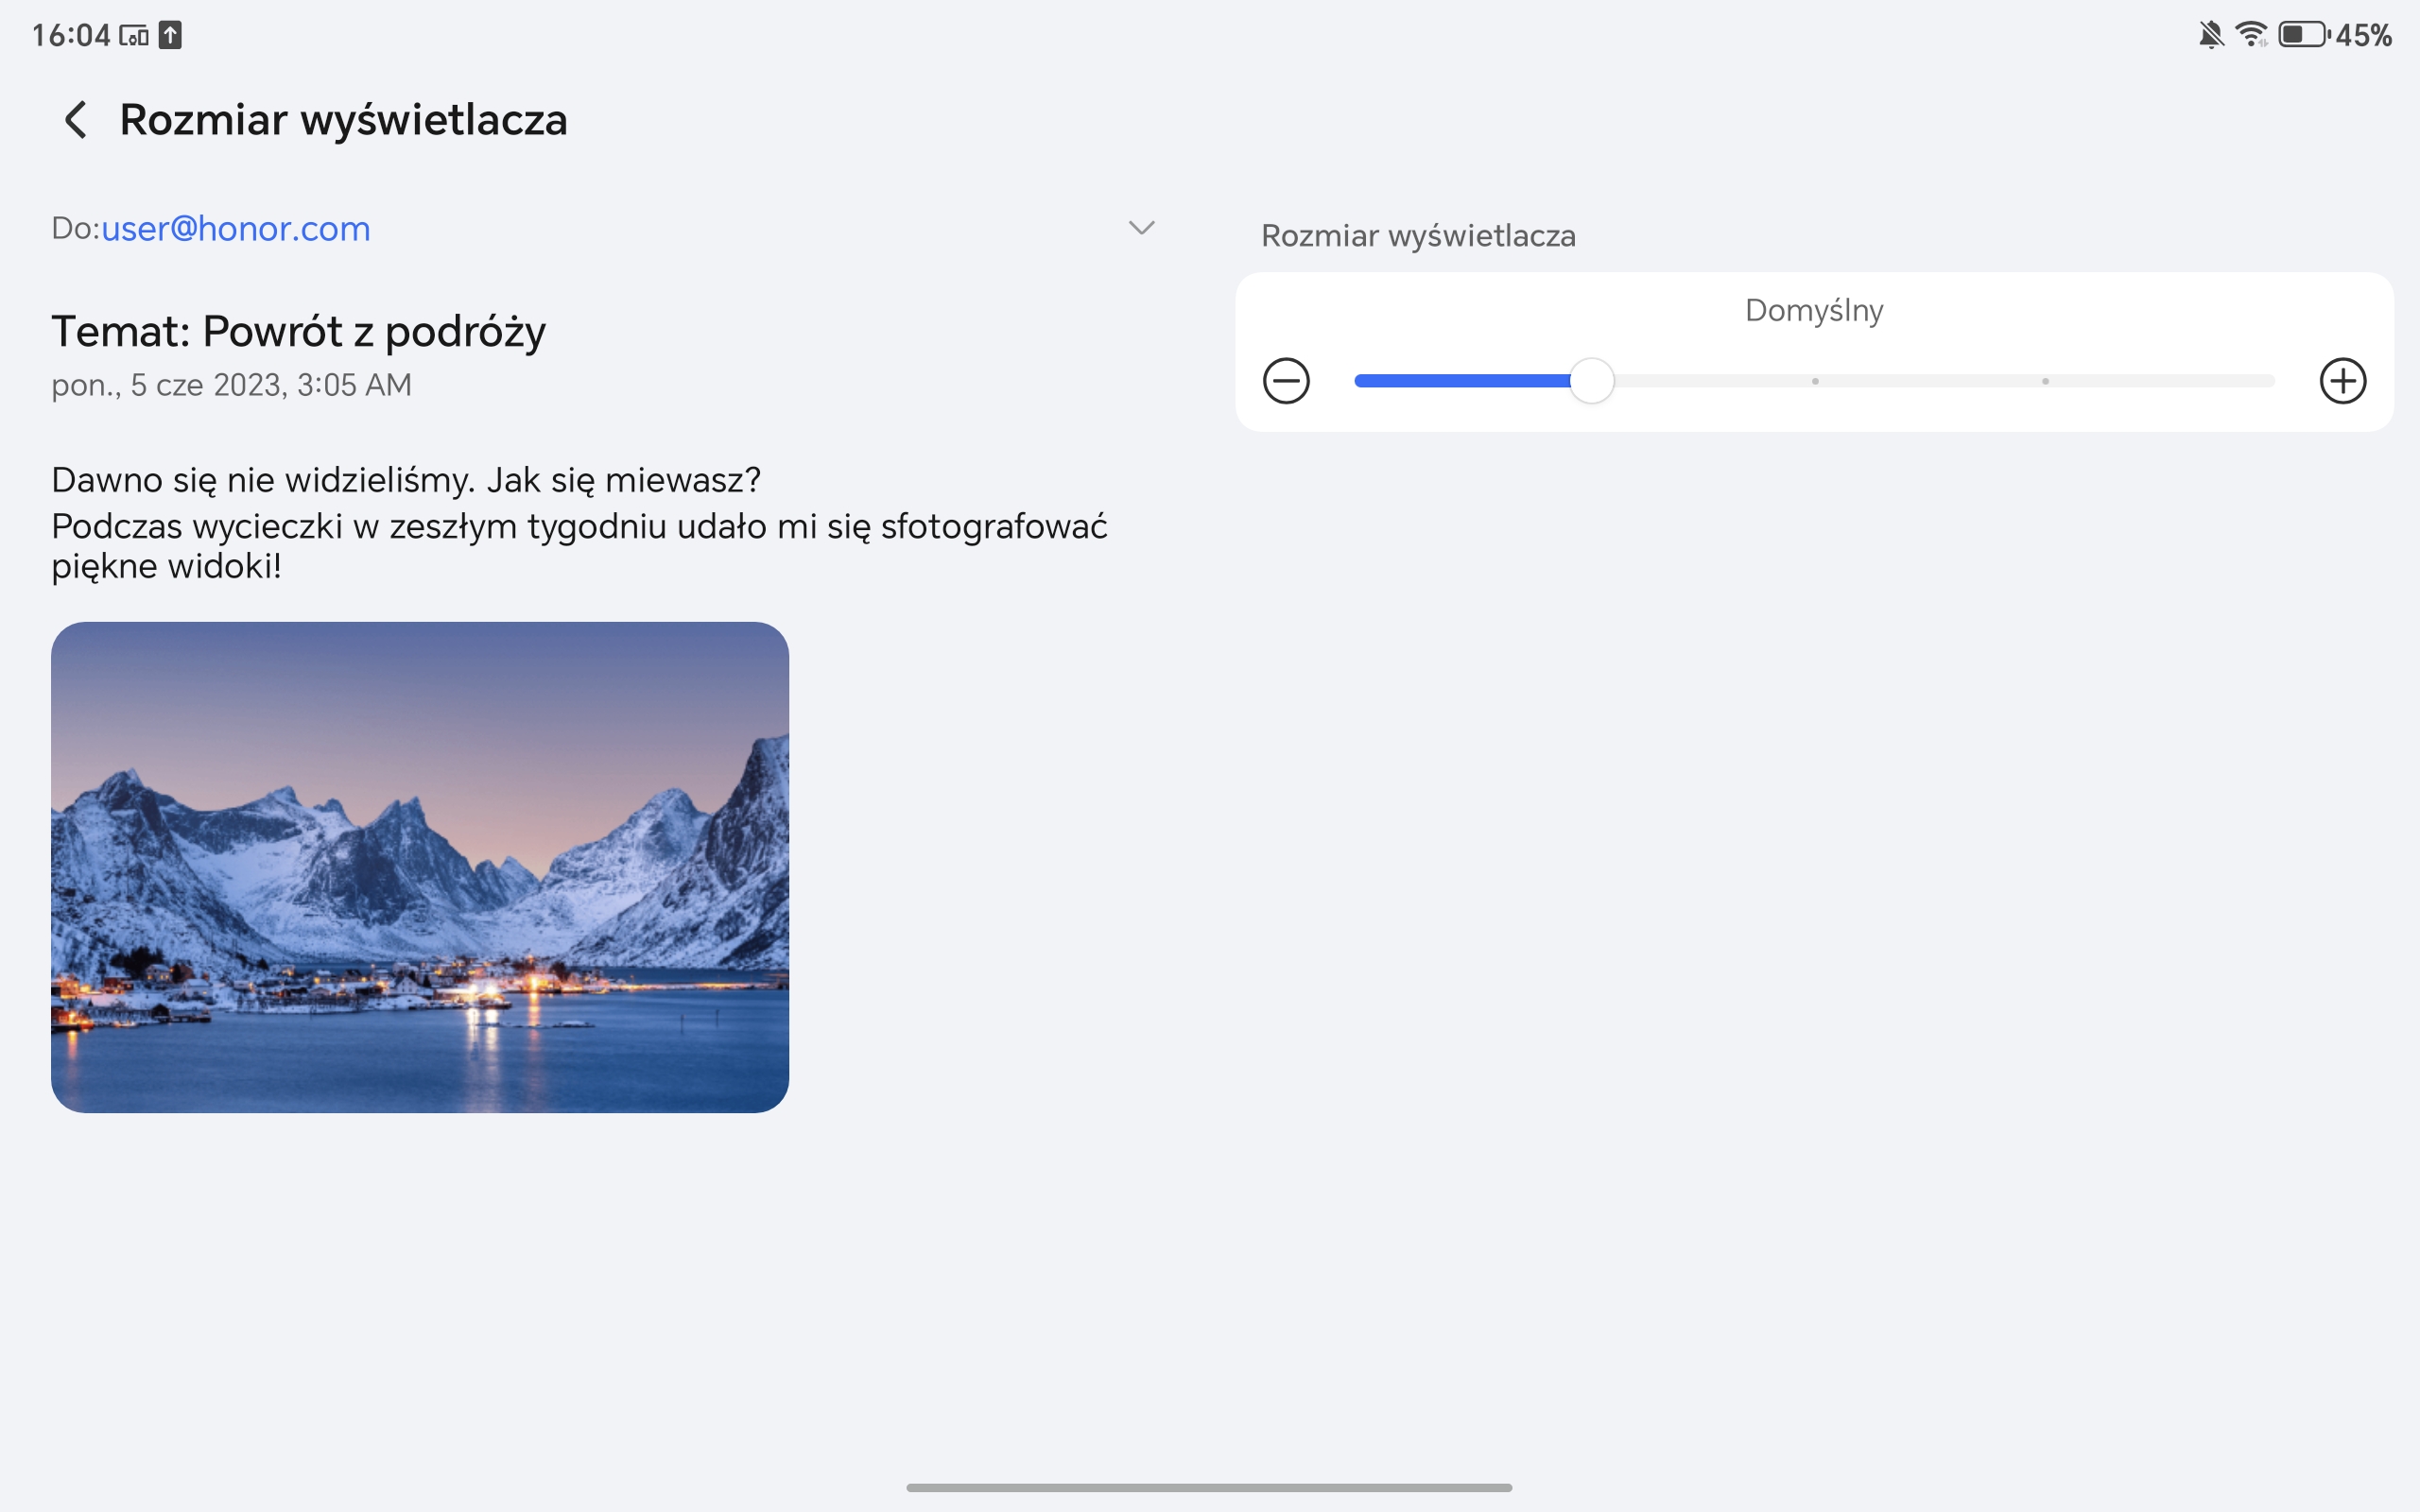
Task: Tap the Wi-Fi status icon
Action: (x=2251, y=35)
